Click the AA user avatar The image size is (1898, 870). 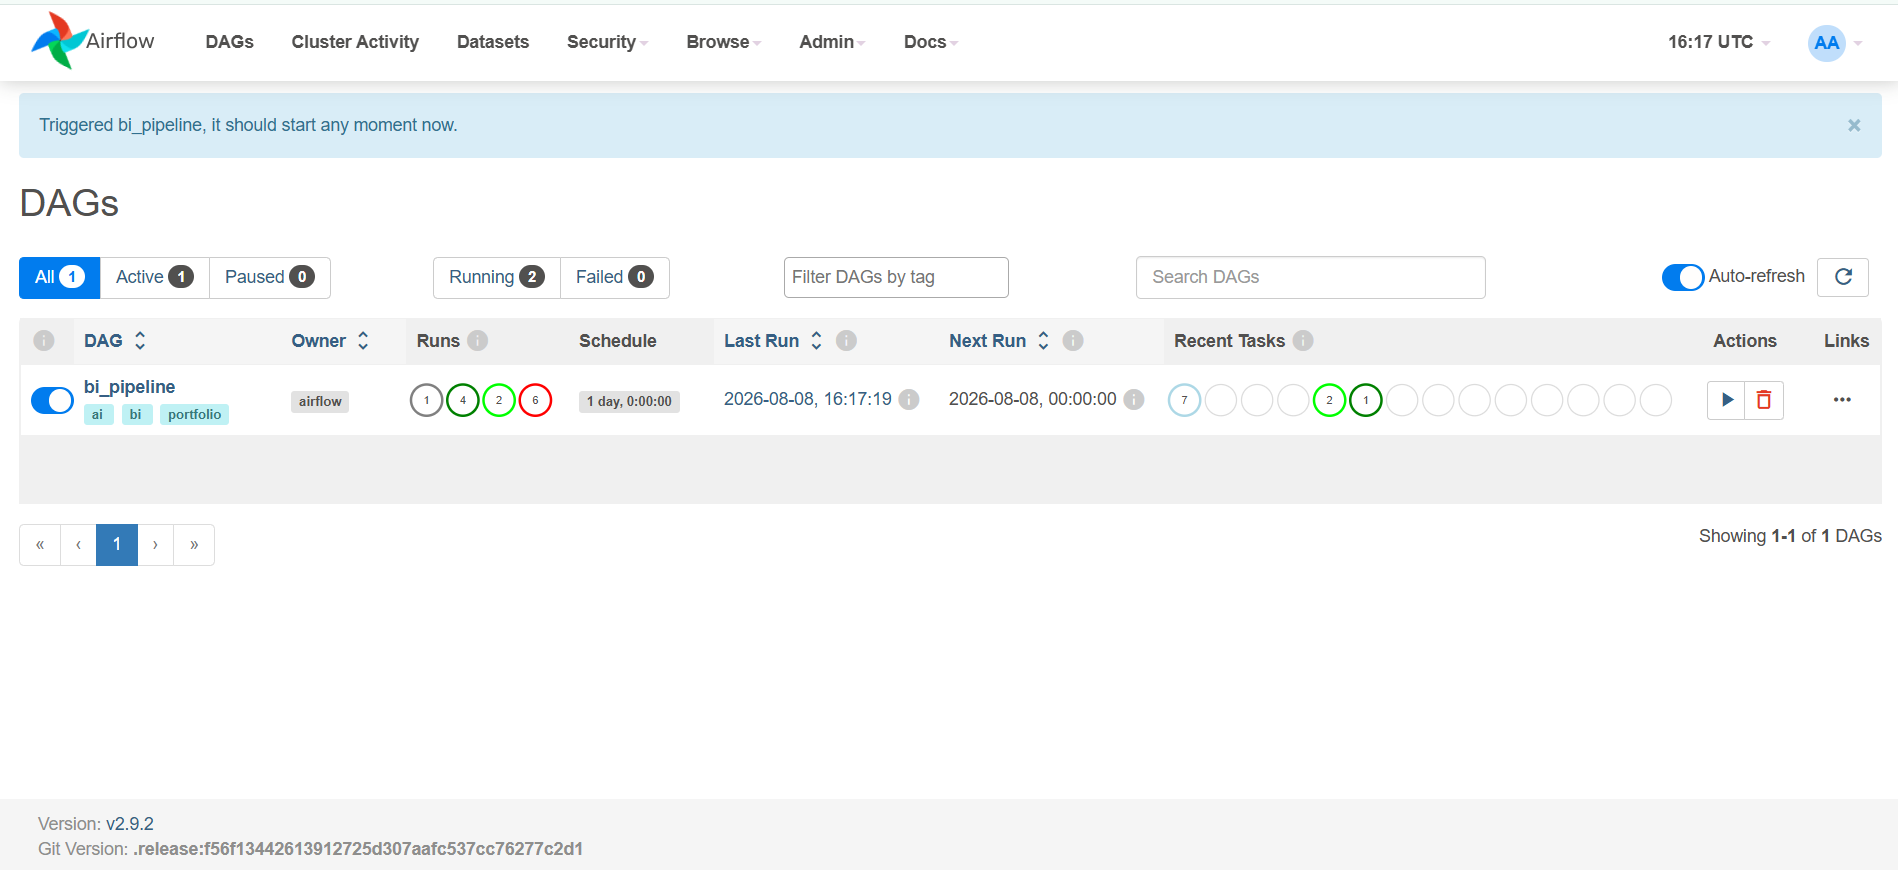[1826, 43]
